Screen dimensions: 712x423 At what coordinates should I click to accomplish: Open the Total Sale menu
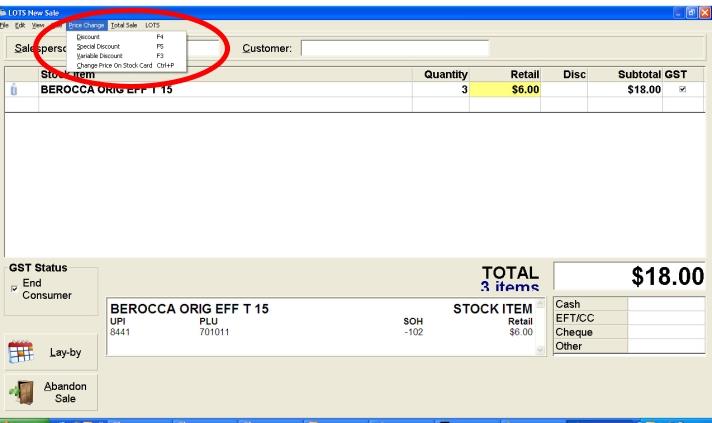coord(123,24)
